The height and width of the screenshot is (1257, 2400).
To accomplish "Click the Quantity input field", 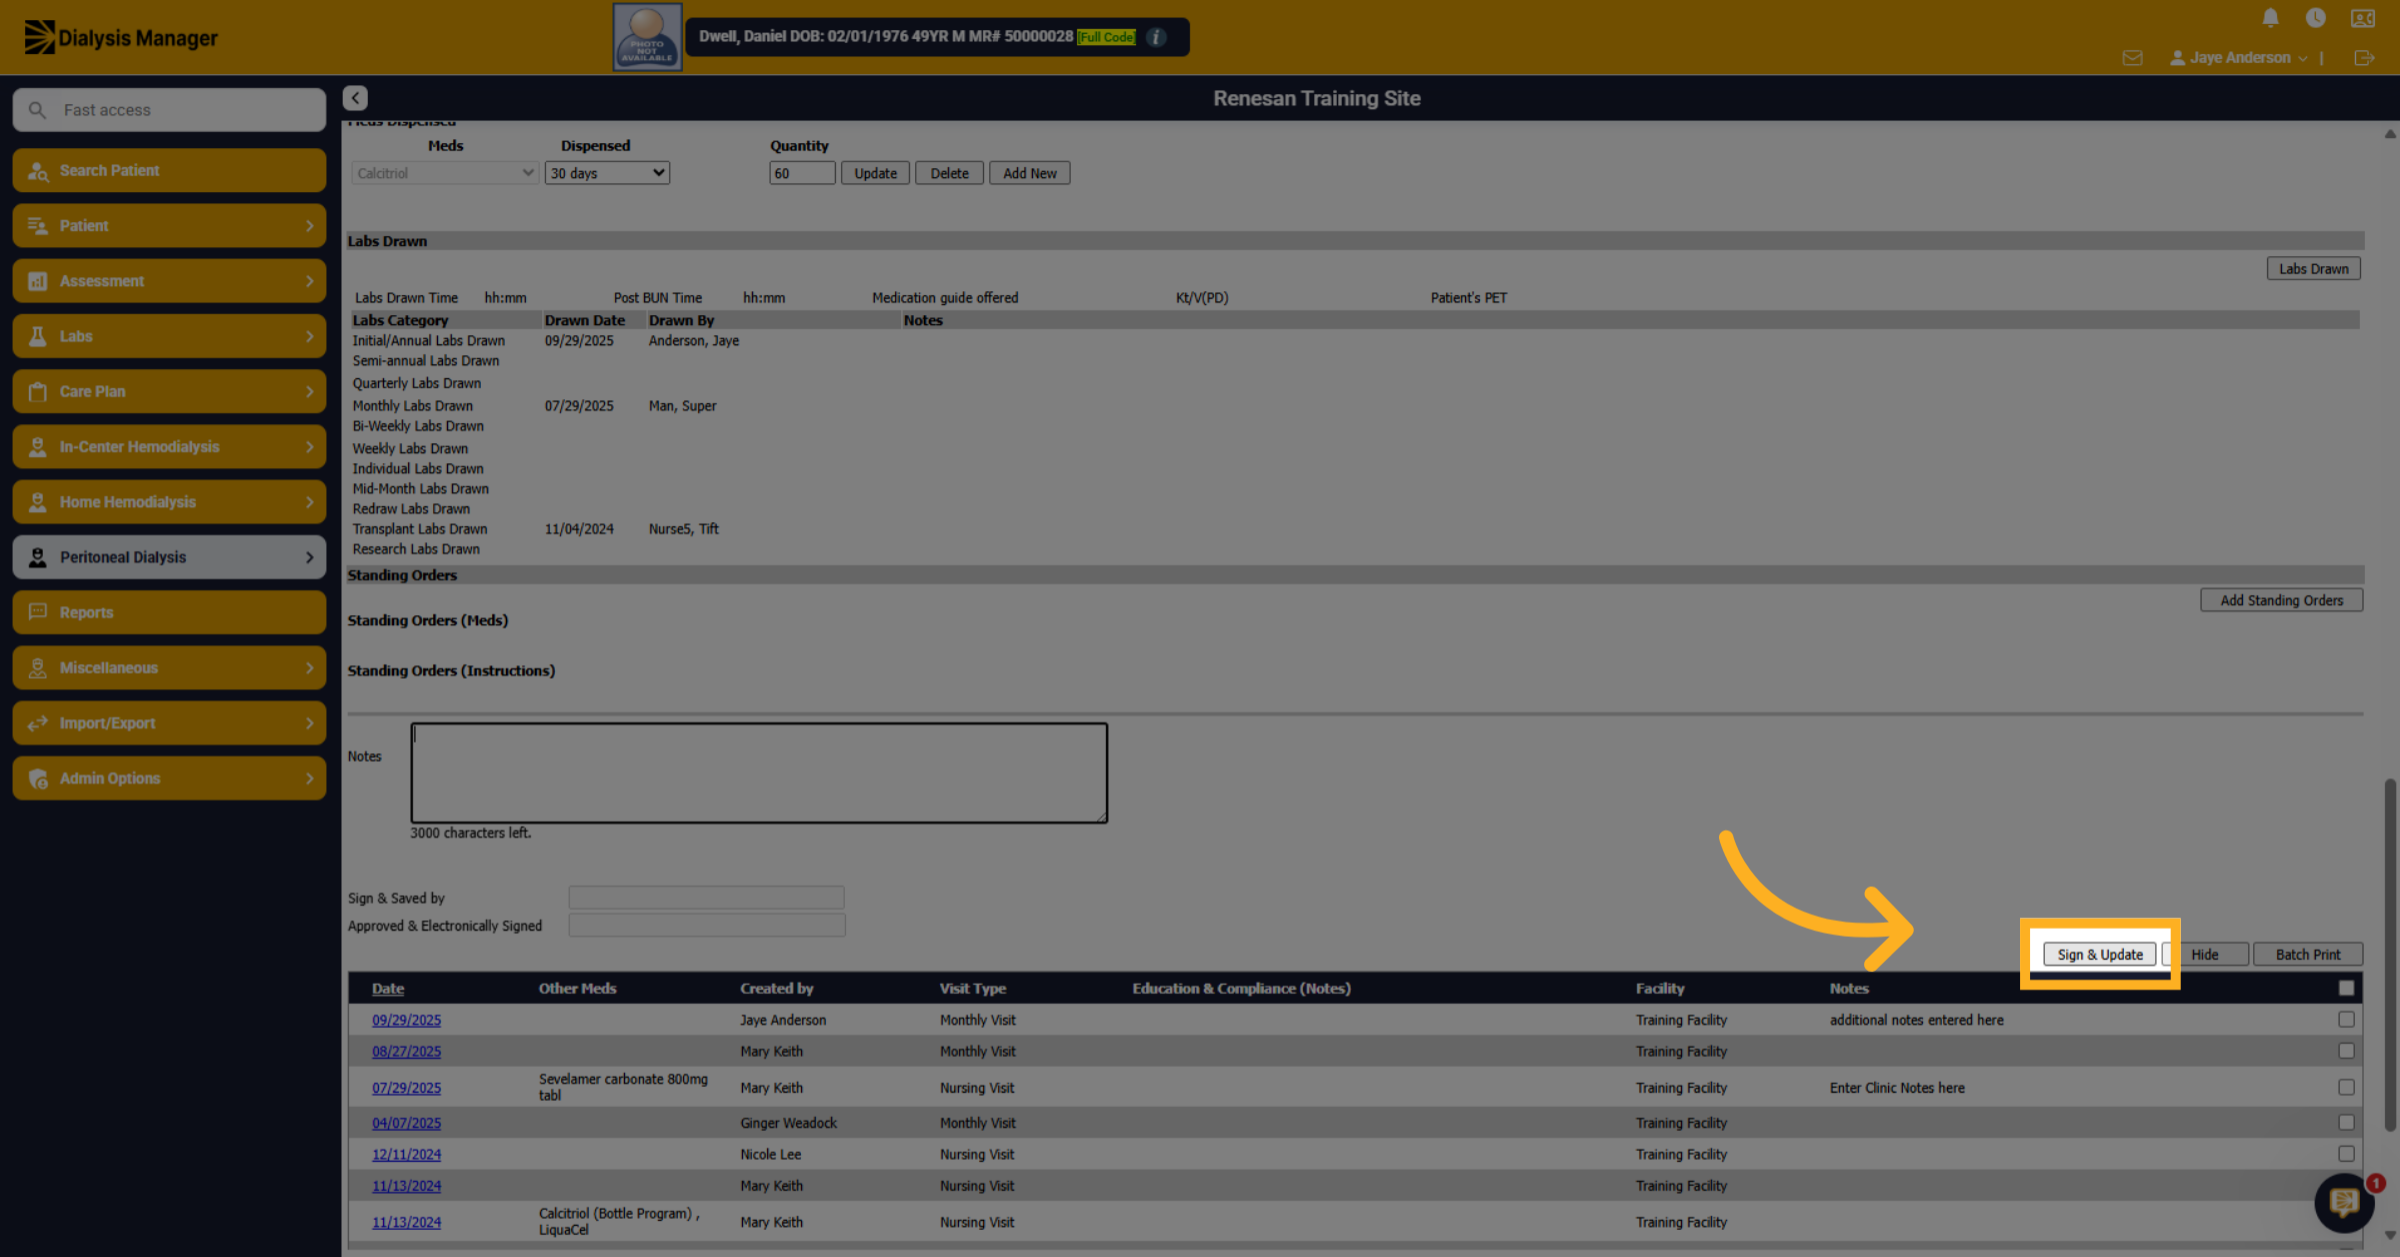I will 802,173.
